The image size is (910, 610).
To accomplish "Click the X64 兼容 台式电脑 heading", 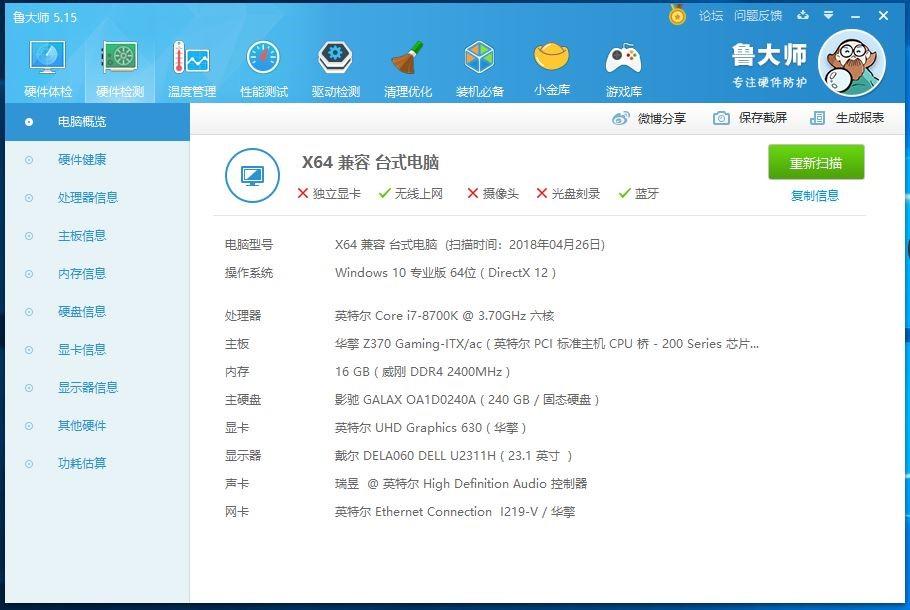I will pyautogui.click(x=370, y=162).
